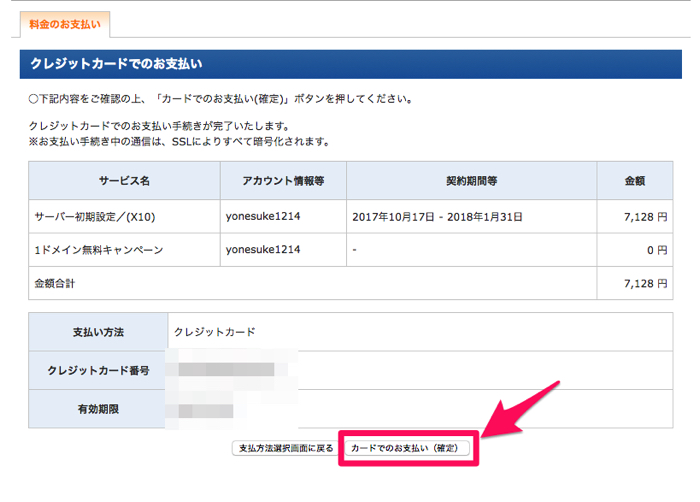Select the 1ドメイン無料キャンペーン service cell
700x502 pixels.
coord(98,250)
